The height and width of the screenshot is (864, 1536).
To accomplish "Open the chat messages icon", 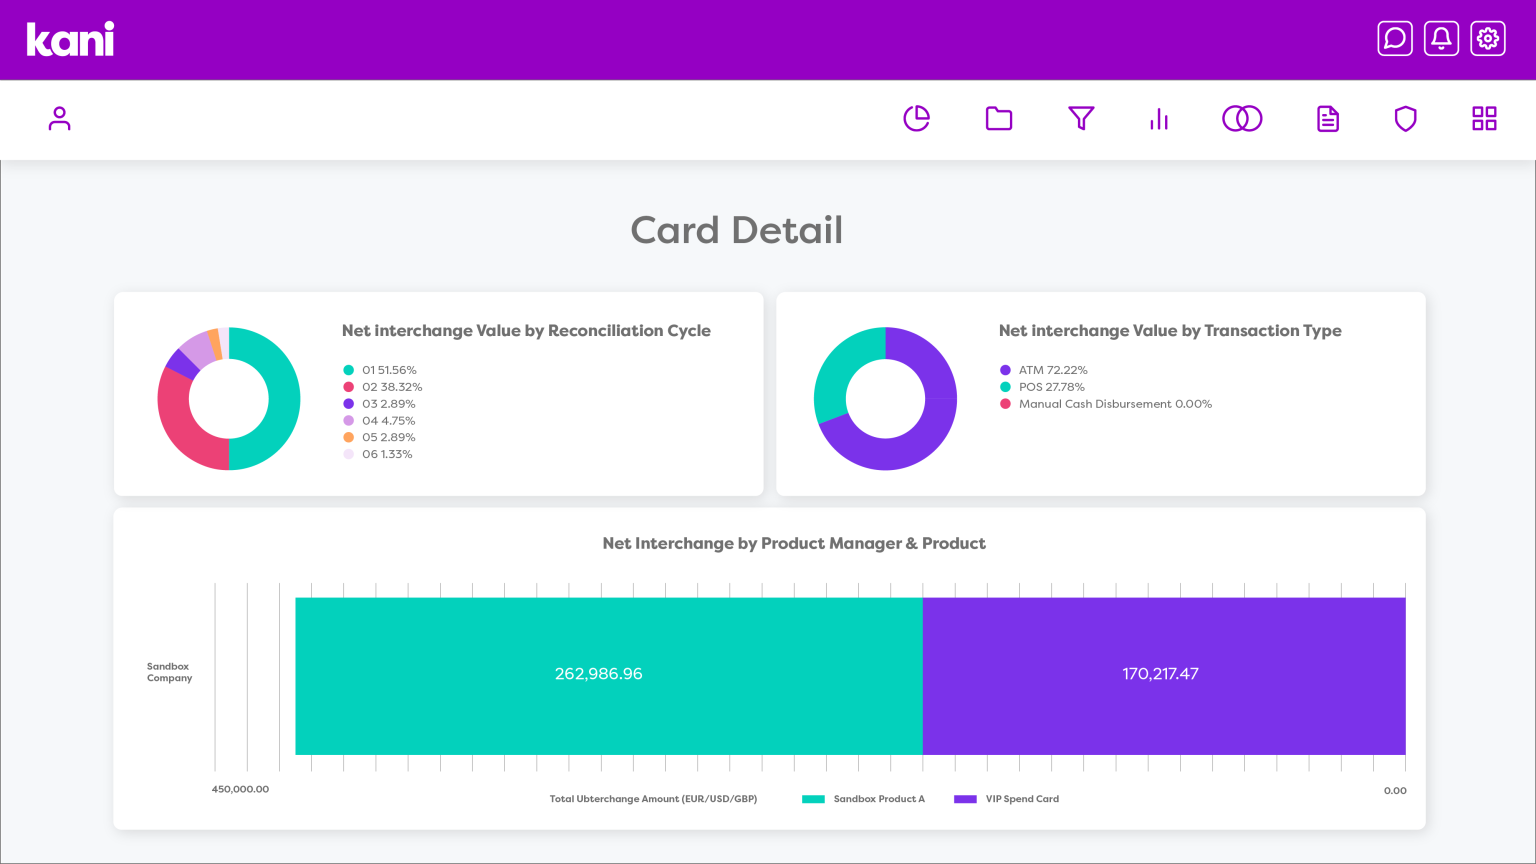I will (1395, 39).
